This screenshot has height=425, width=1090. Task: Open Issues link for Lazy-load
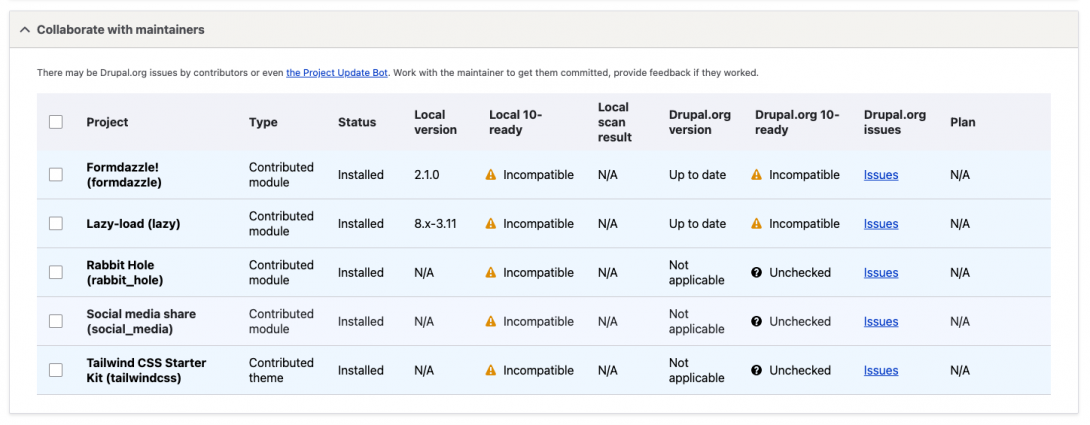pos(881,224)
